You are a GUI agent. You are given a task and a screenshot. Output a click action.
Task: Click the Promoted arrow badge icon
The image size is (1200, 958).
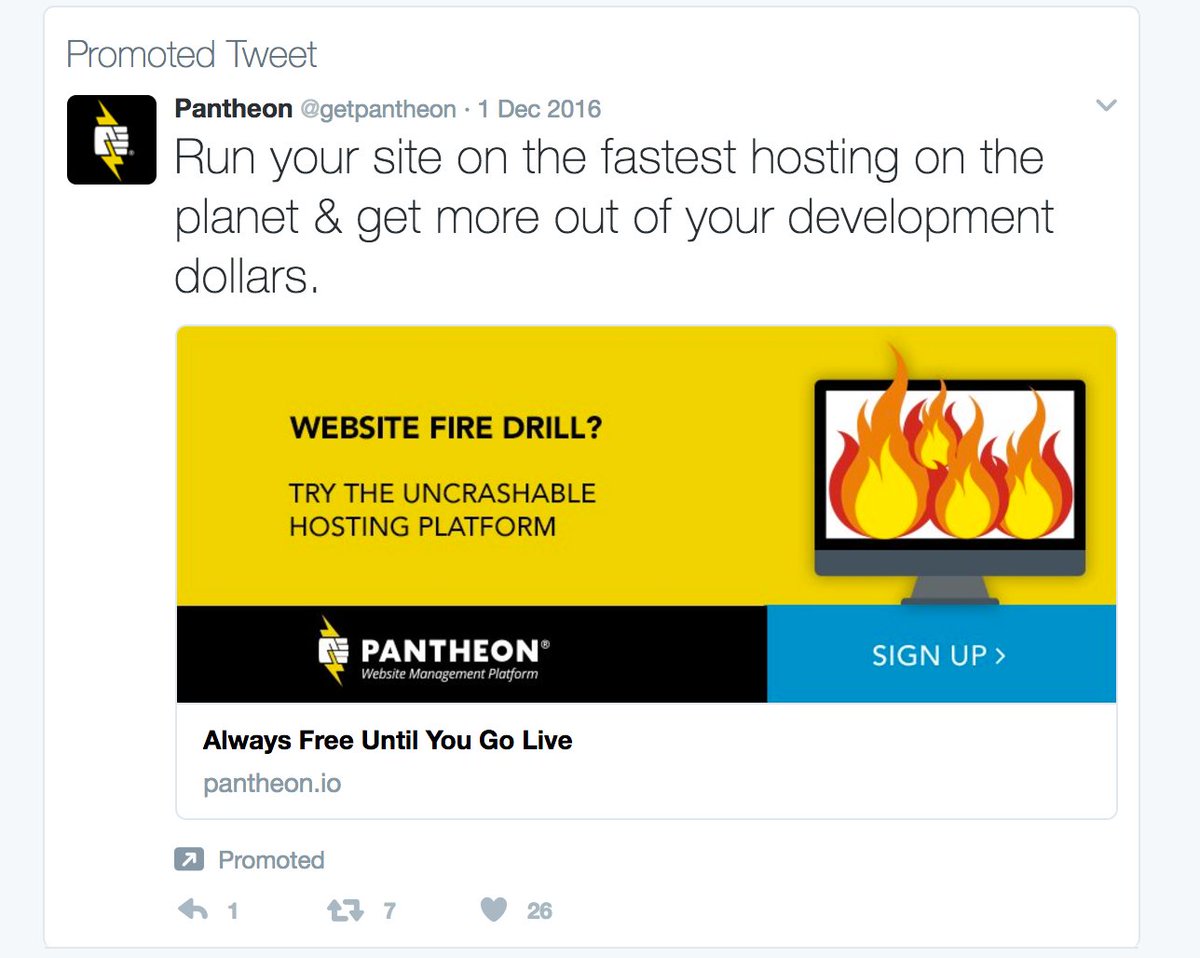[x=188, y=860]
